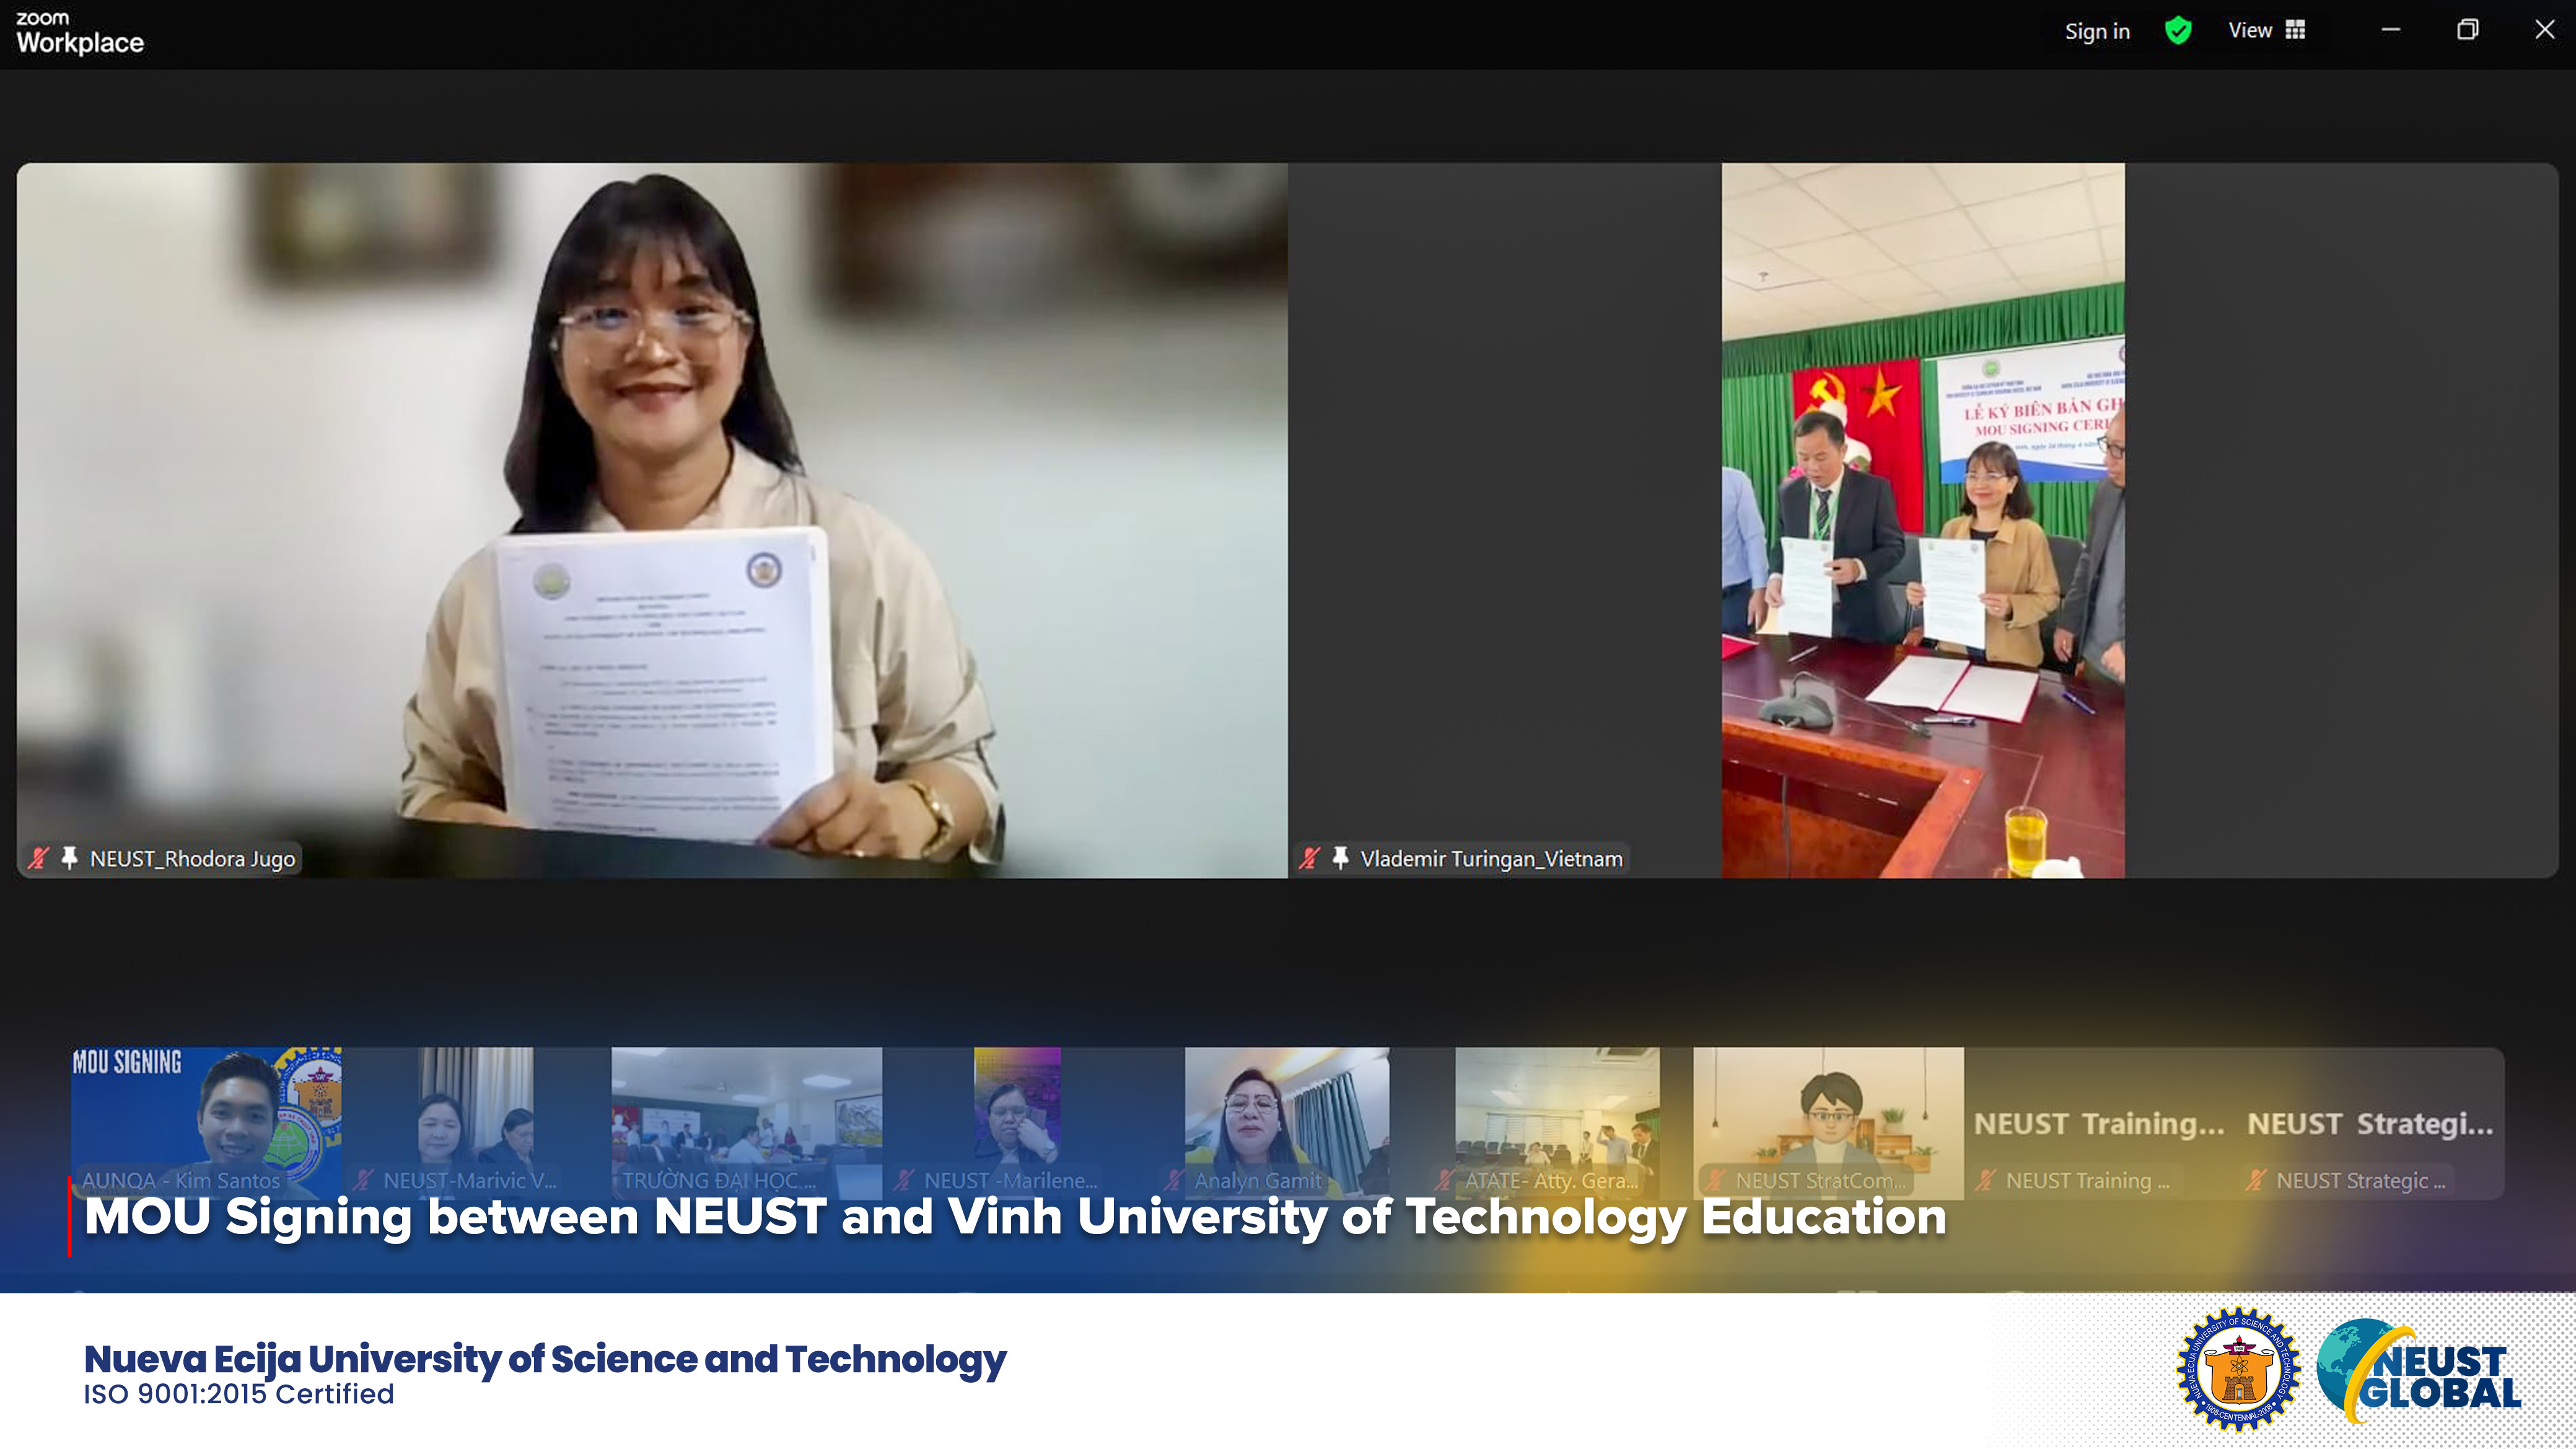Click pin icon beside NEUST_Rhodora Jugo
This screenshot has width=2576, height=1449.
[x=69, y=858]
